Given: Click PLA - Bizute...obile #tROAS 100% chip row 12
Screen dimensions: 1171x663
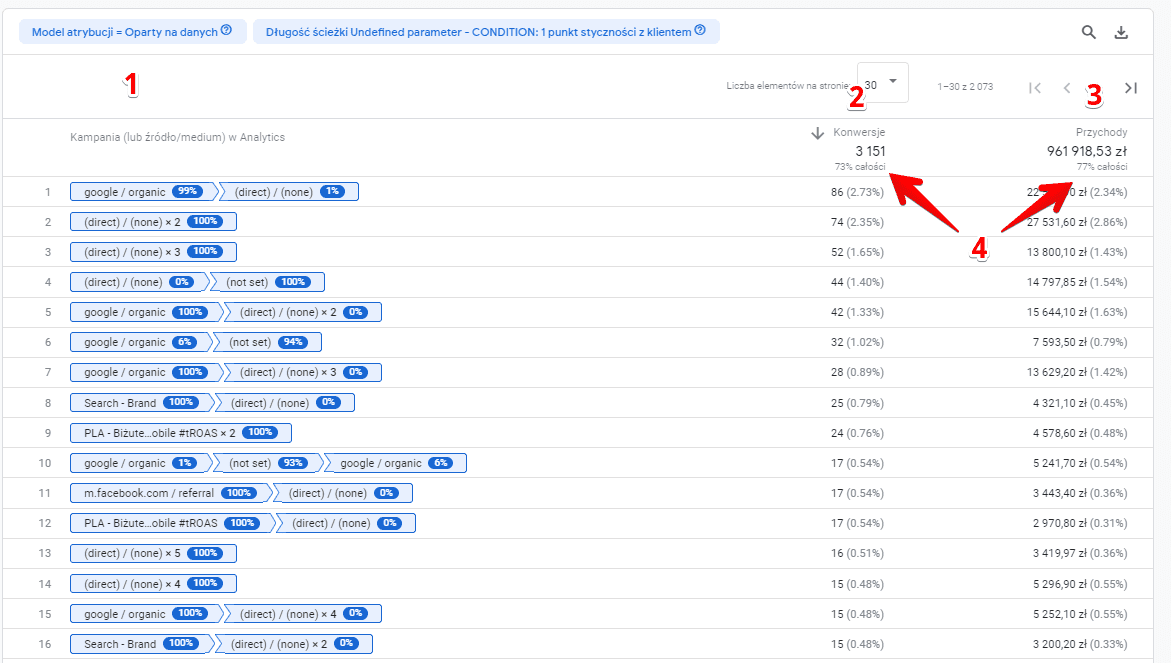Looking at the screenshot, I should pos(171,523).
